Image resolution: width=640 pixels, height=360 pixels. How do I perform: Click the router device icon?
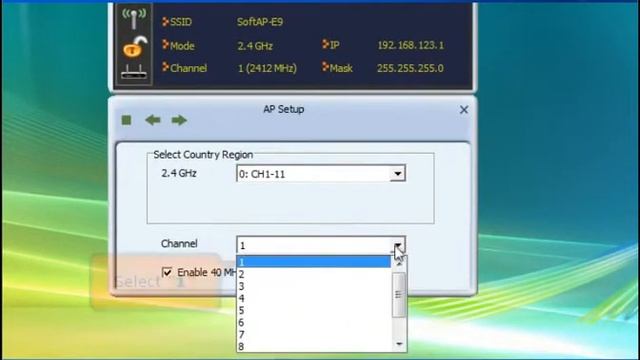pos(134,71)
